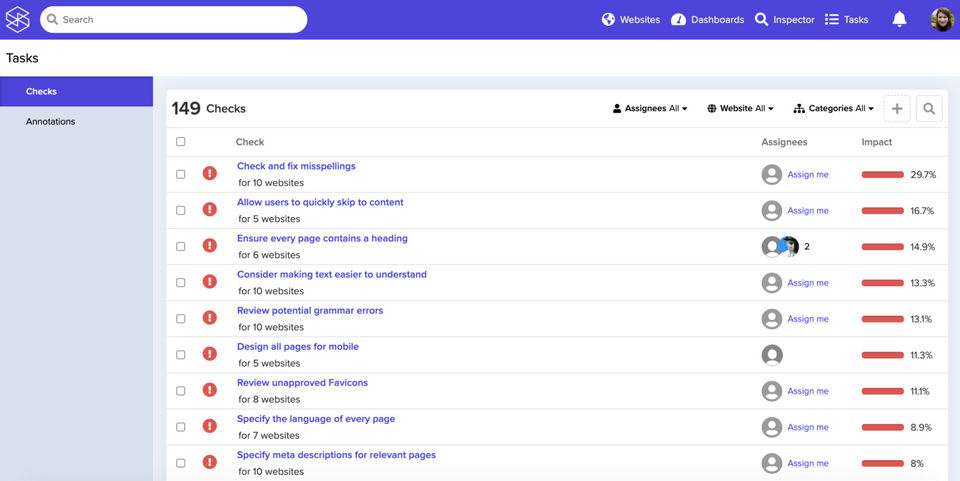The image size is (960, 481).
Task: Click red alert icon for mobile design check
Action: (x=209, y=354)
